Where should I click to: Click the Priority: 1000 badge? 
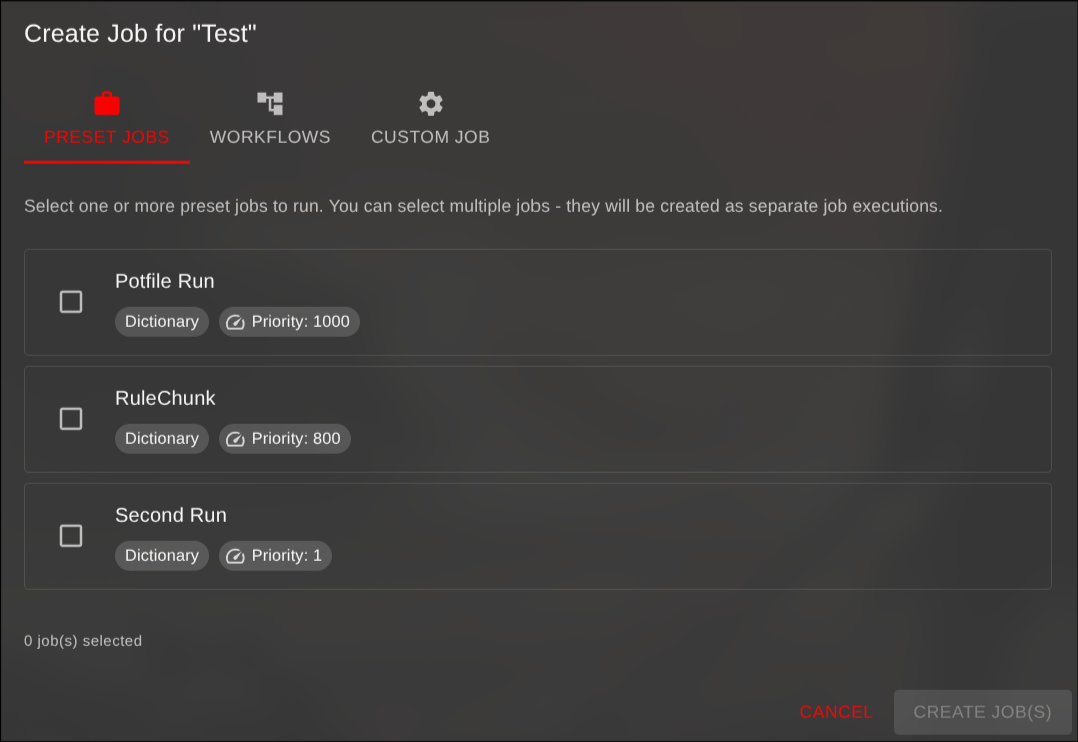click(289, 321)
